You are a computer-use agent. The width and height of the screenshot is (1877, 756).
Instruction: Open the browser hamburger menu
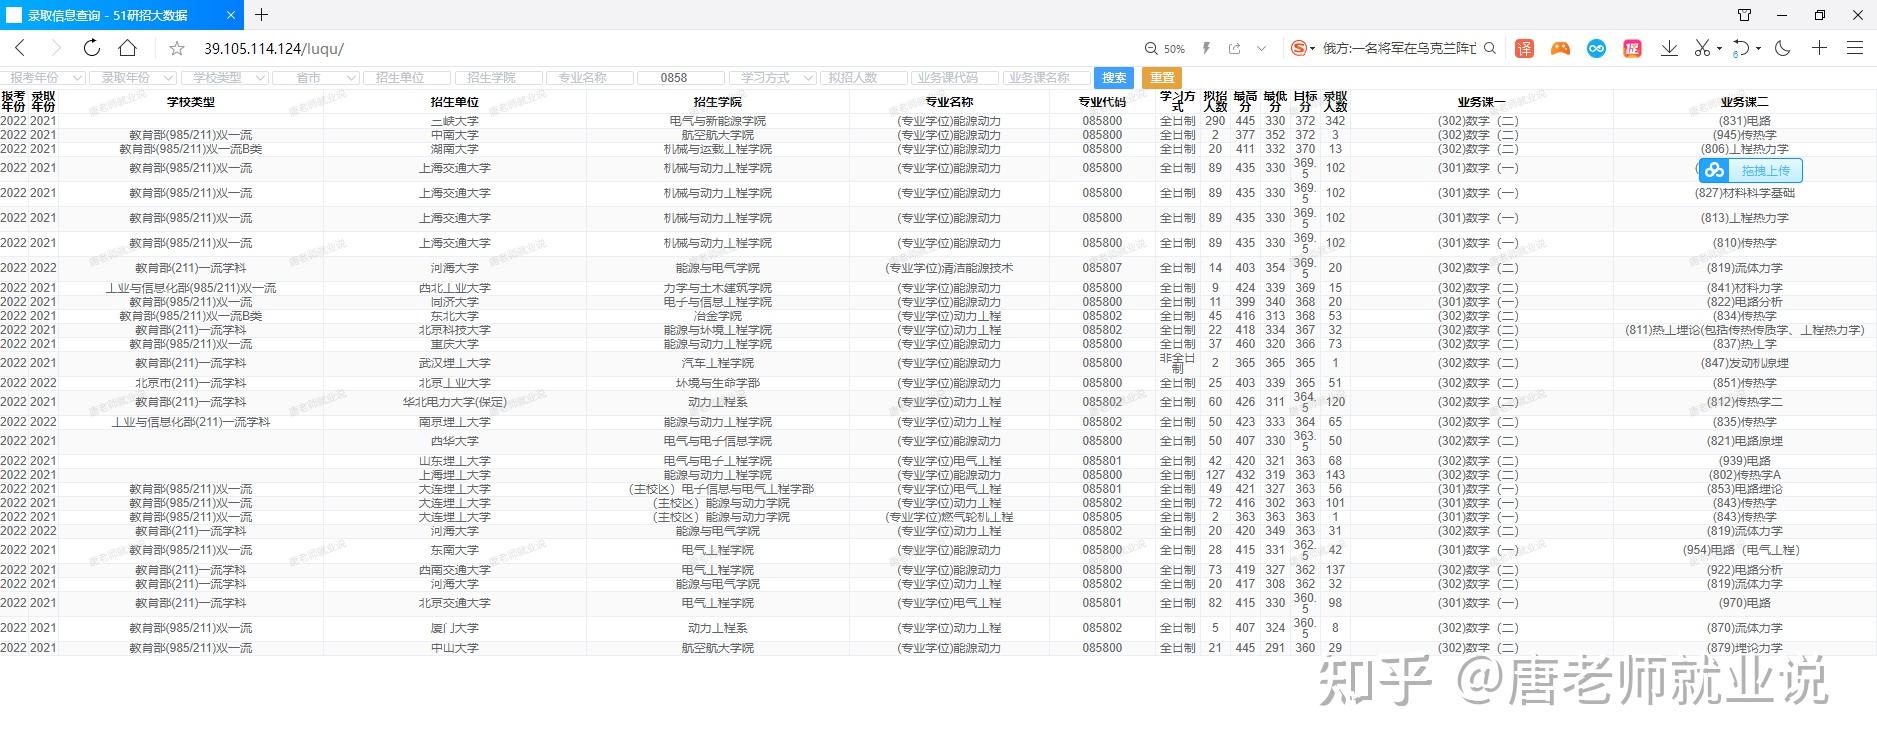(1854, 48)
